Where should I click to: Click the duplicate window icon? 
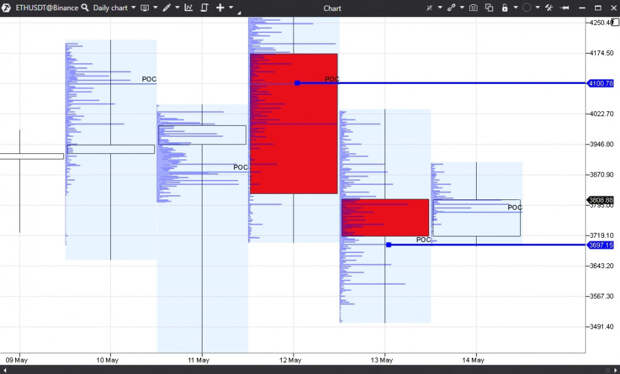point(489,8)
